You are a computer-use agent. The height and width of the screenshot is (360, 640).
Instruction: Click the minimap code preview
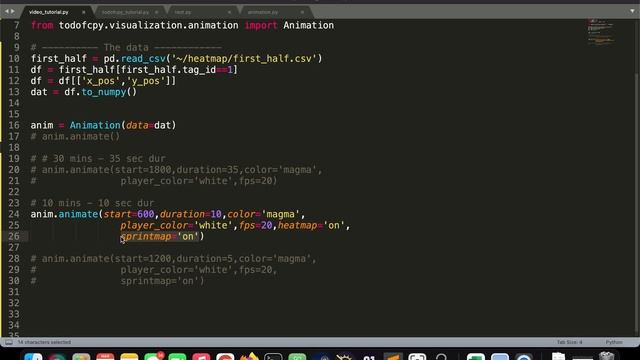tap(601, 32)
